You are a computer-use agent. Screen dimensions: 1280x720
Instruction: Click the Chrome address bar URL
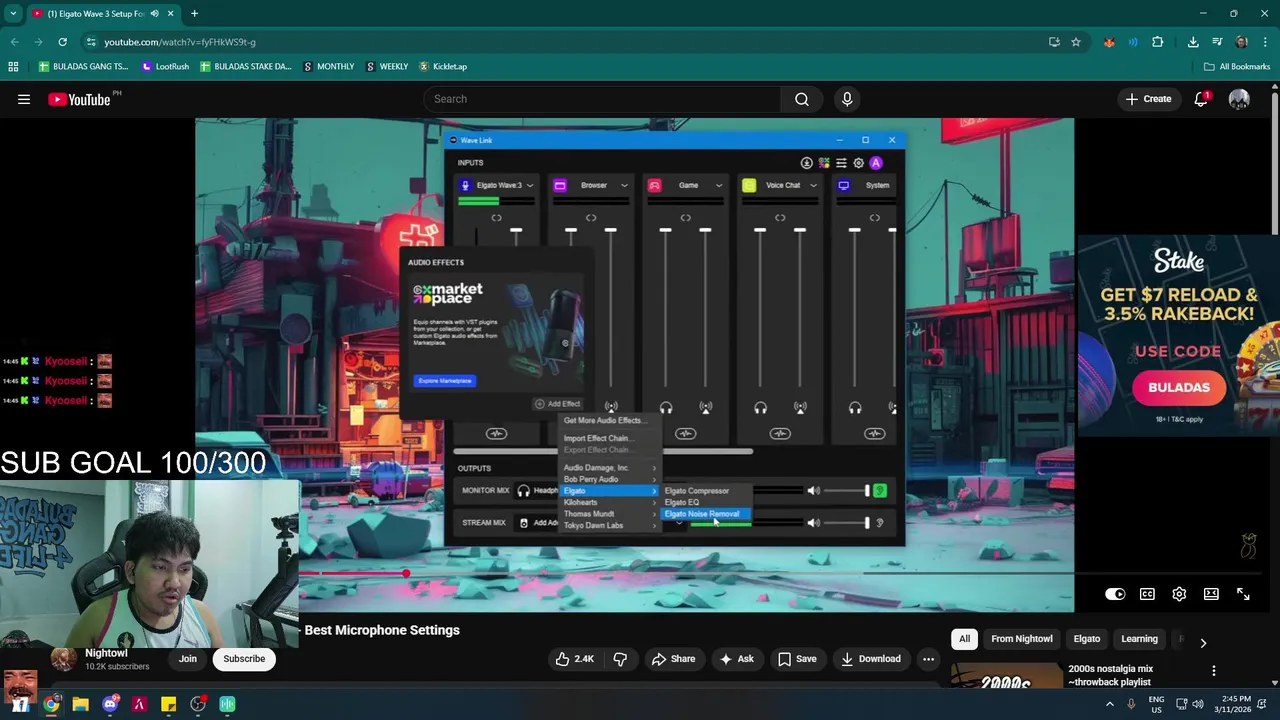(x=180, y=42)
